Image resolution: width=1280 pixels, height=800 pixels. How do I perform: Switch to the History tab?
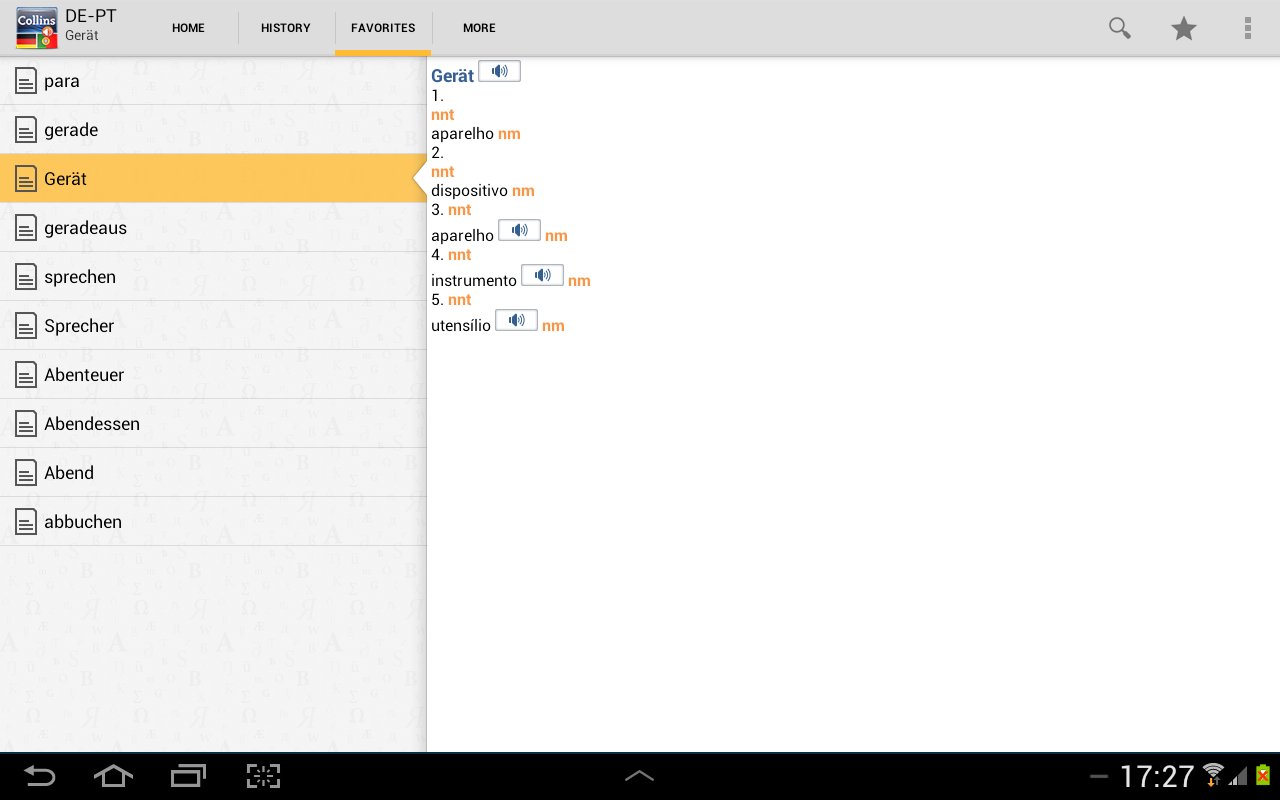coord(286,28)
